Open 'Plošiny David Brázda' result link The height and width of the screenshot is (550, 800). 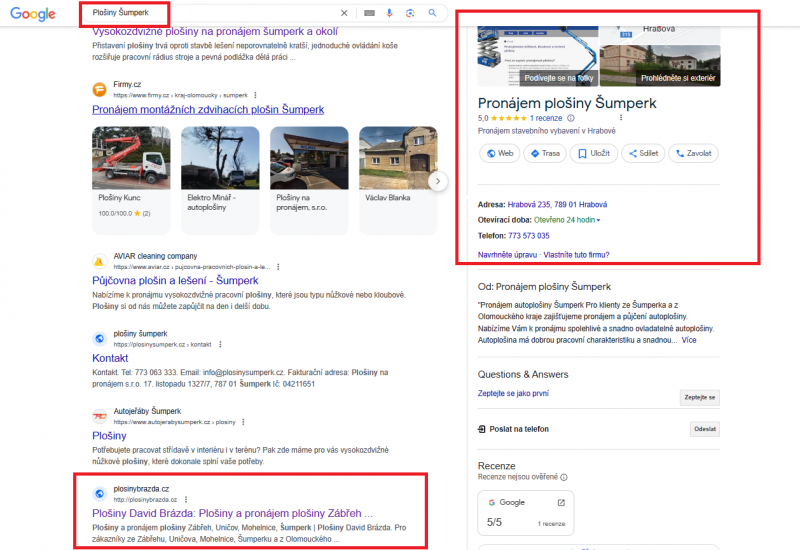[x=232, y=513]
